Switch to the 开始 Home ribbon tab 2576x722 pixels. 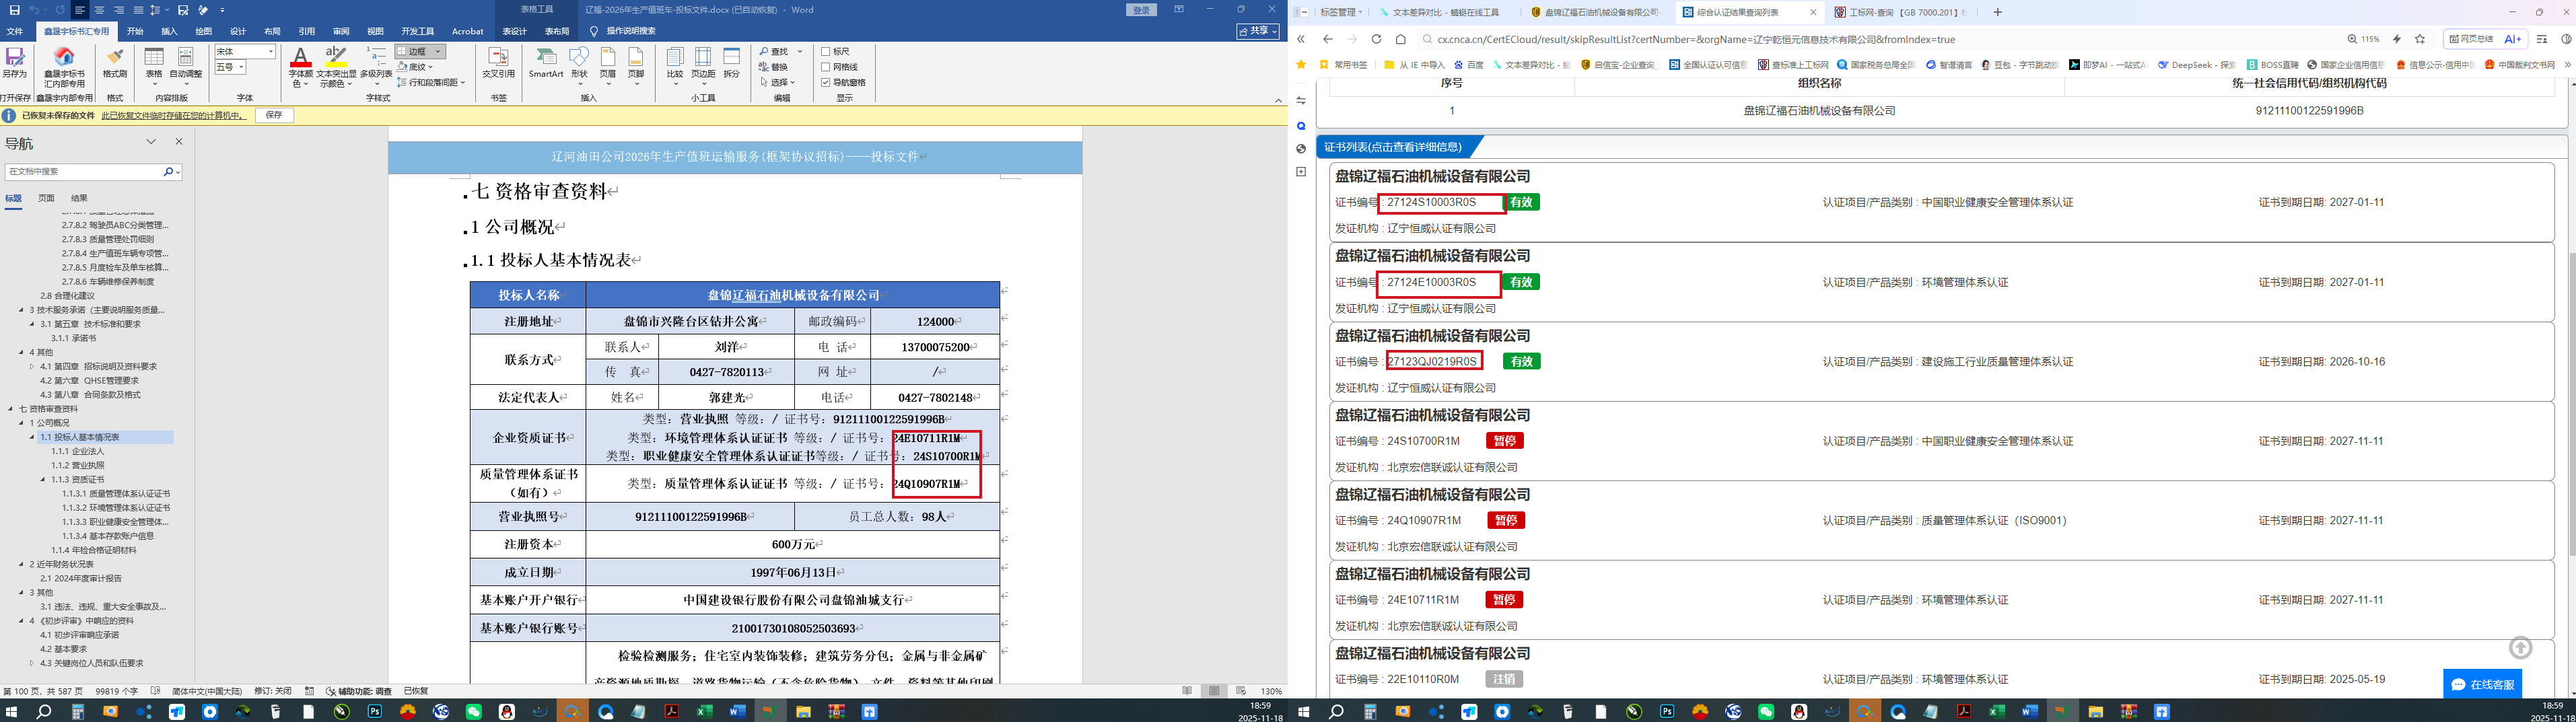[x=135, y=31]
